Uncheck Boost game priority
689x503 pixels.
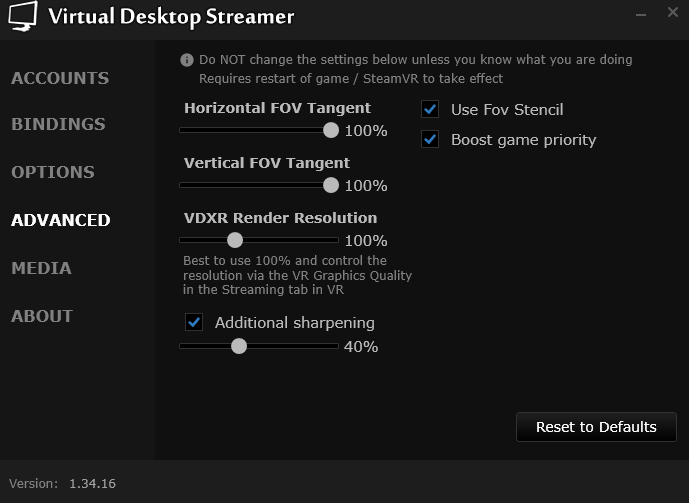(x=431, y=139)
